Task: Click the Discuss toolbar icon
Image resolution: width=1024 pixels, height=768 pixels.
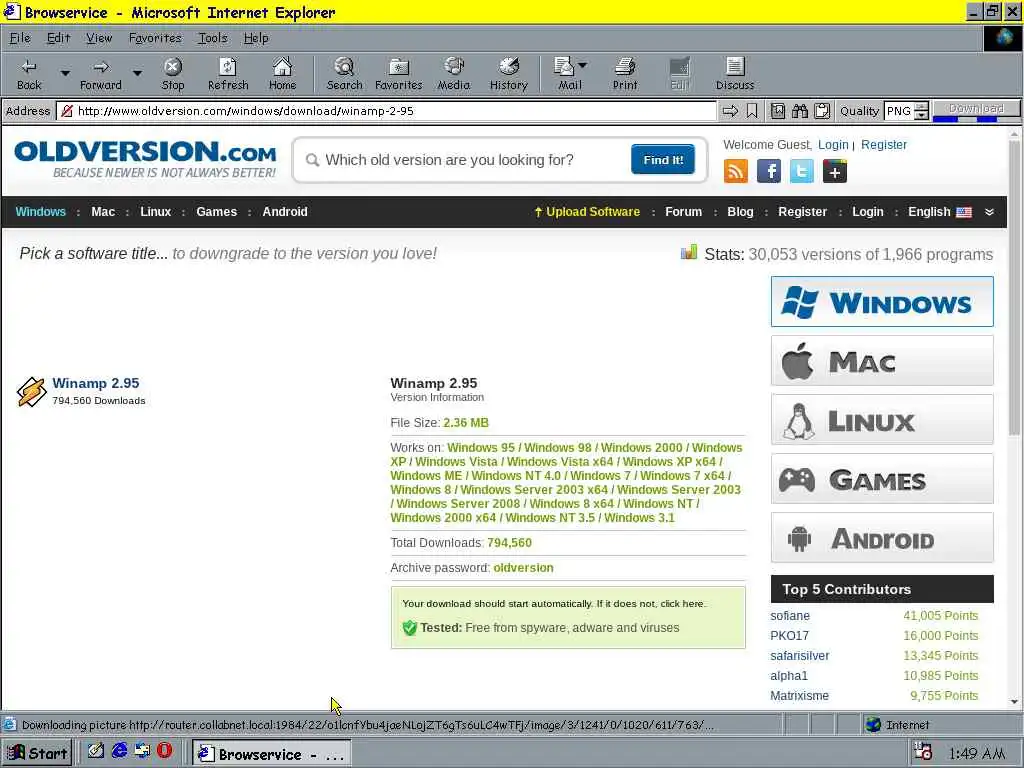Action: [735, 74]
